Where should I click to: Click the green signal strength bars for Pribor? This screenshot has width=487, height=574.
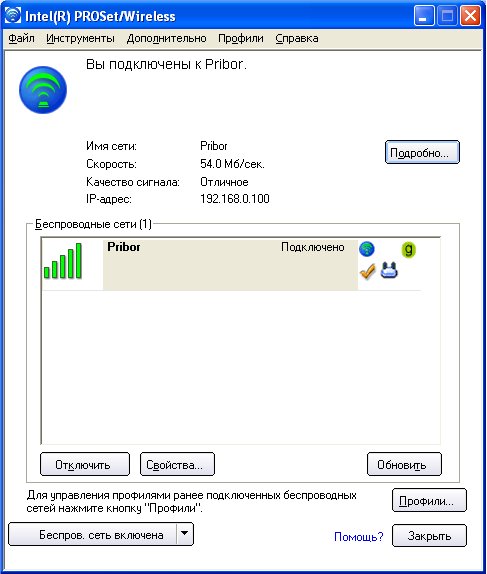coord(63,261)
